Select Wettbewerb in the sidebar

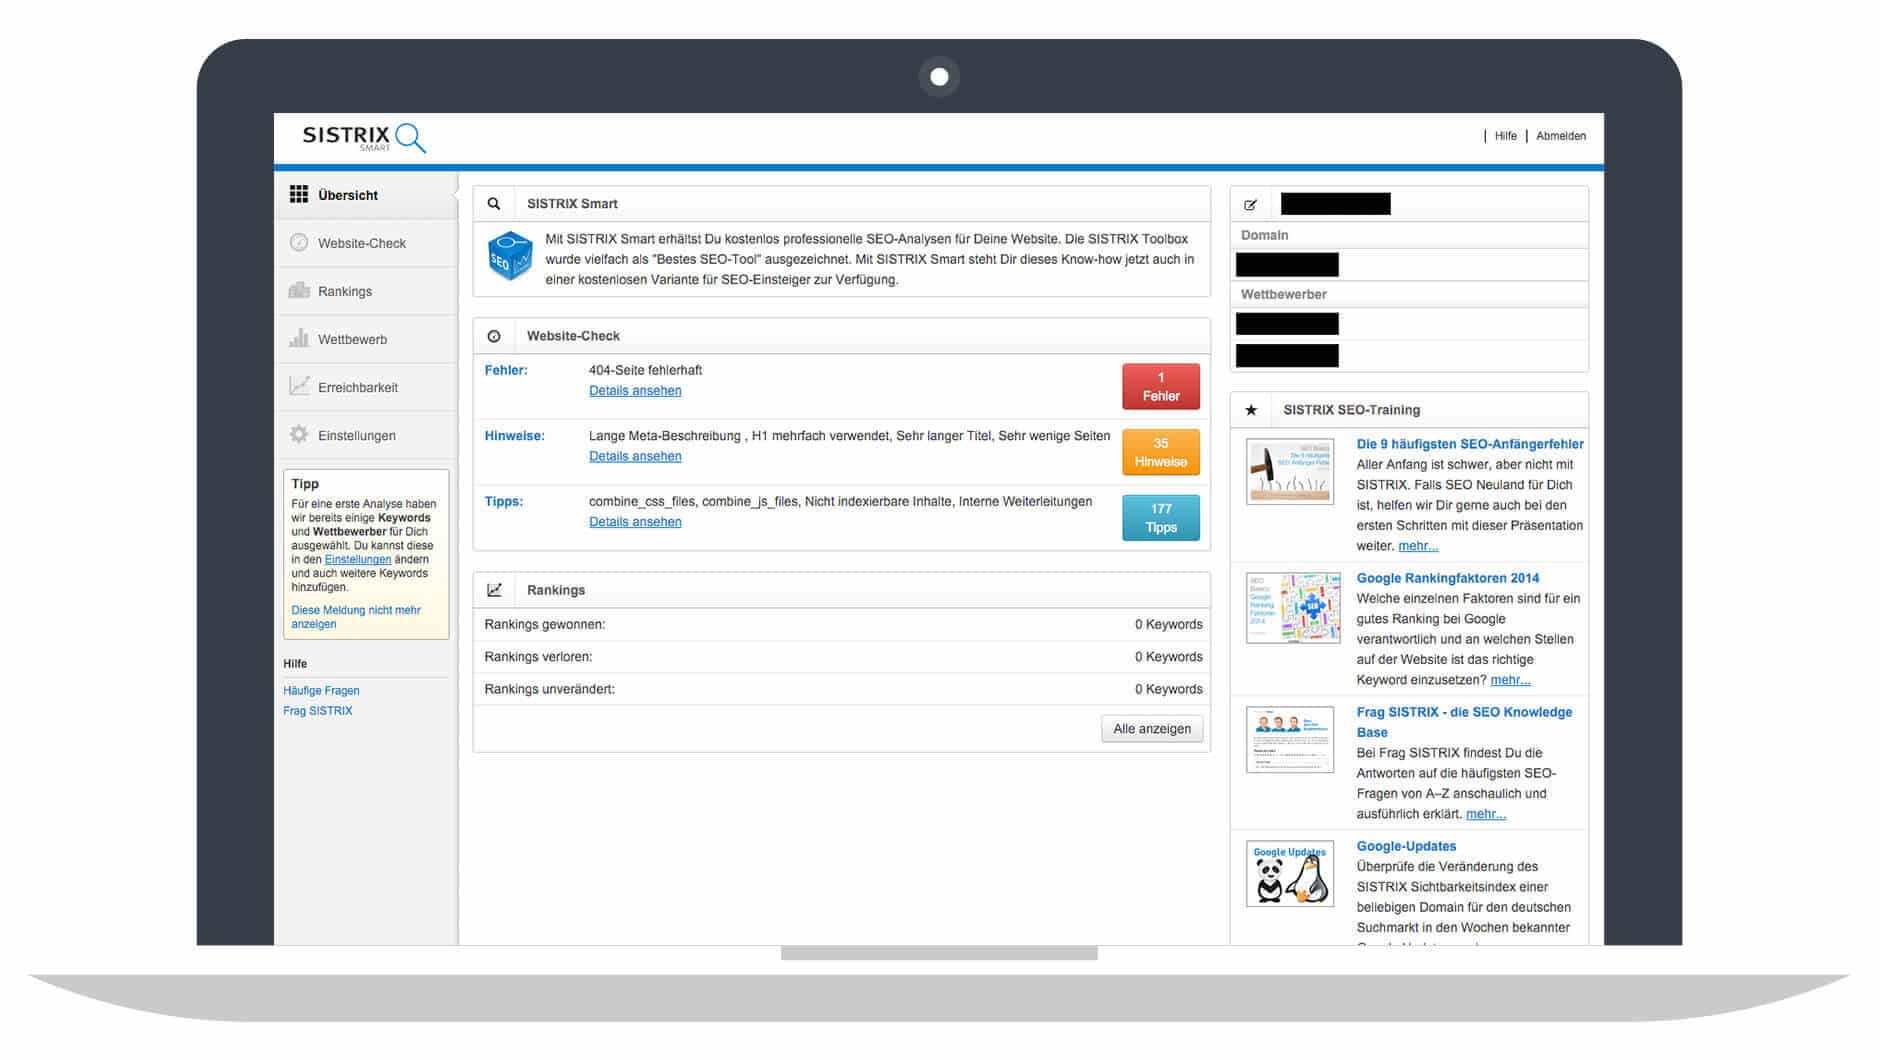(x=366, y=339)
